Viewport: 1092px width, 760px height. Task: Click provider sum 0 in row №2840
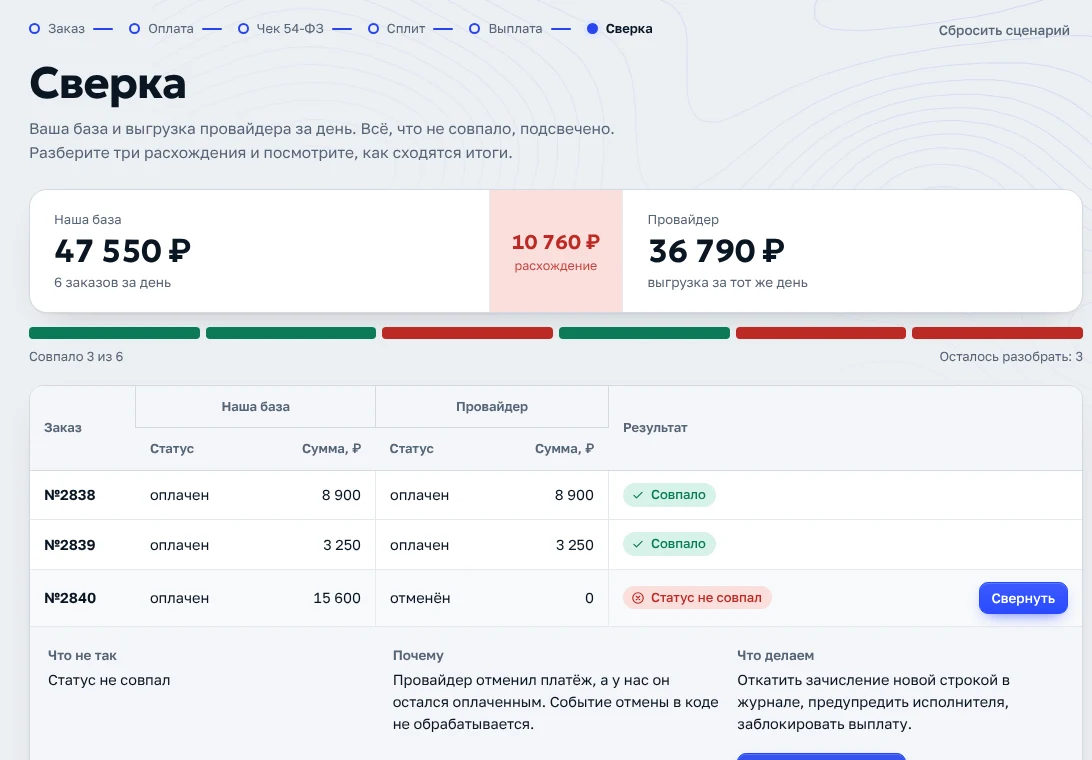(x=589, y=598)
